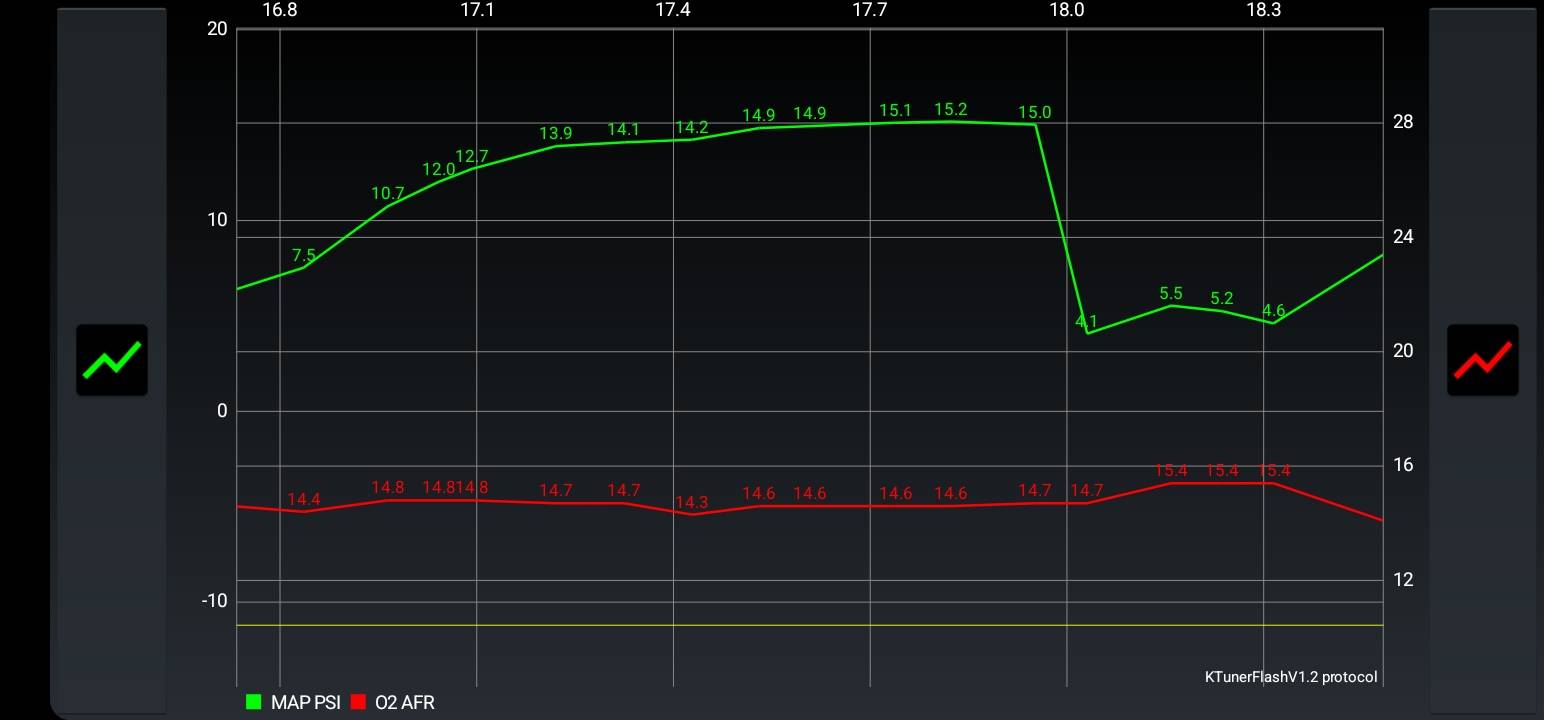The image size is (1544, 720).
Task: Tap the 12 right axis value
Action: pyautogui.click(x=1403, y=580)
